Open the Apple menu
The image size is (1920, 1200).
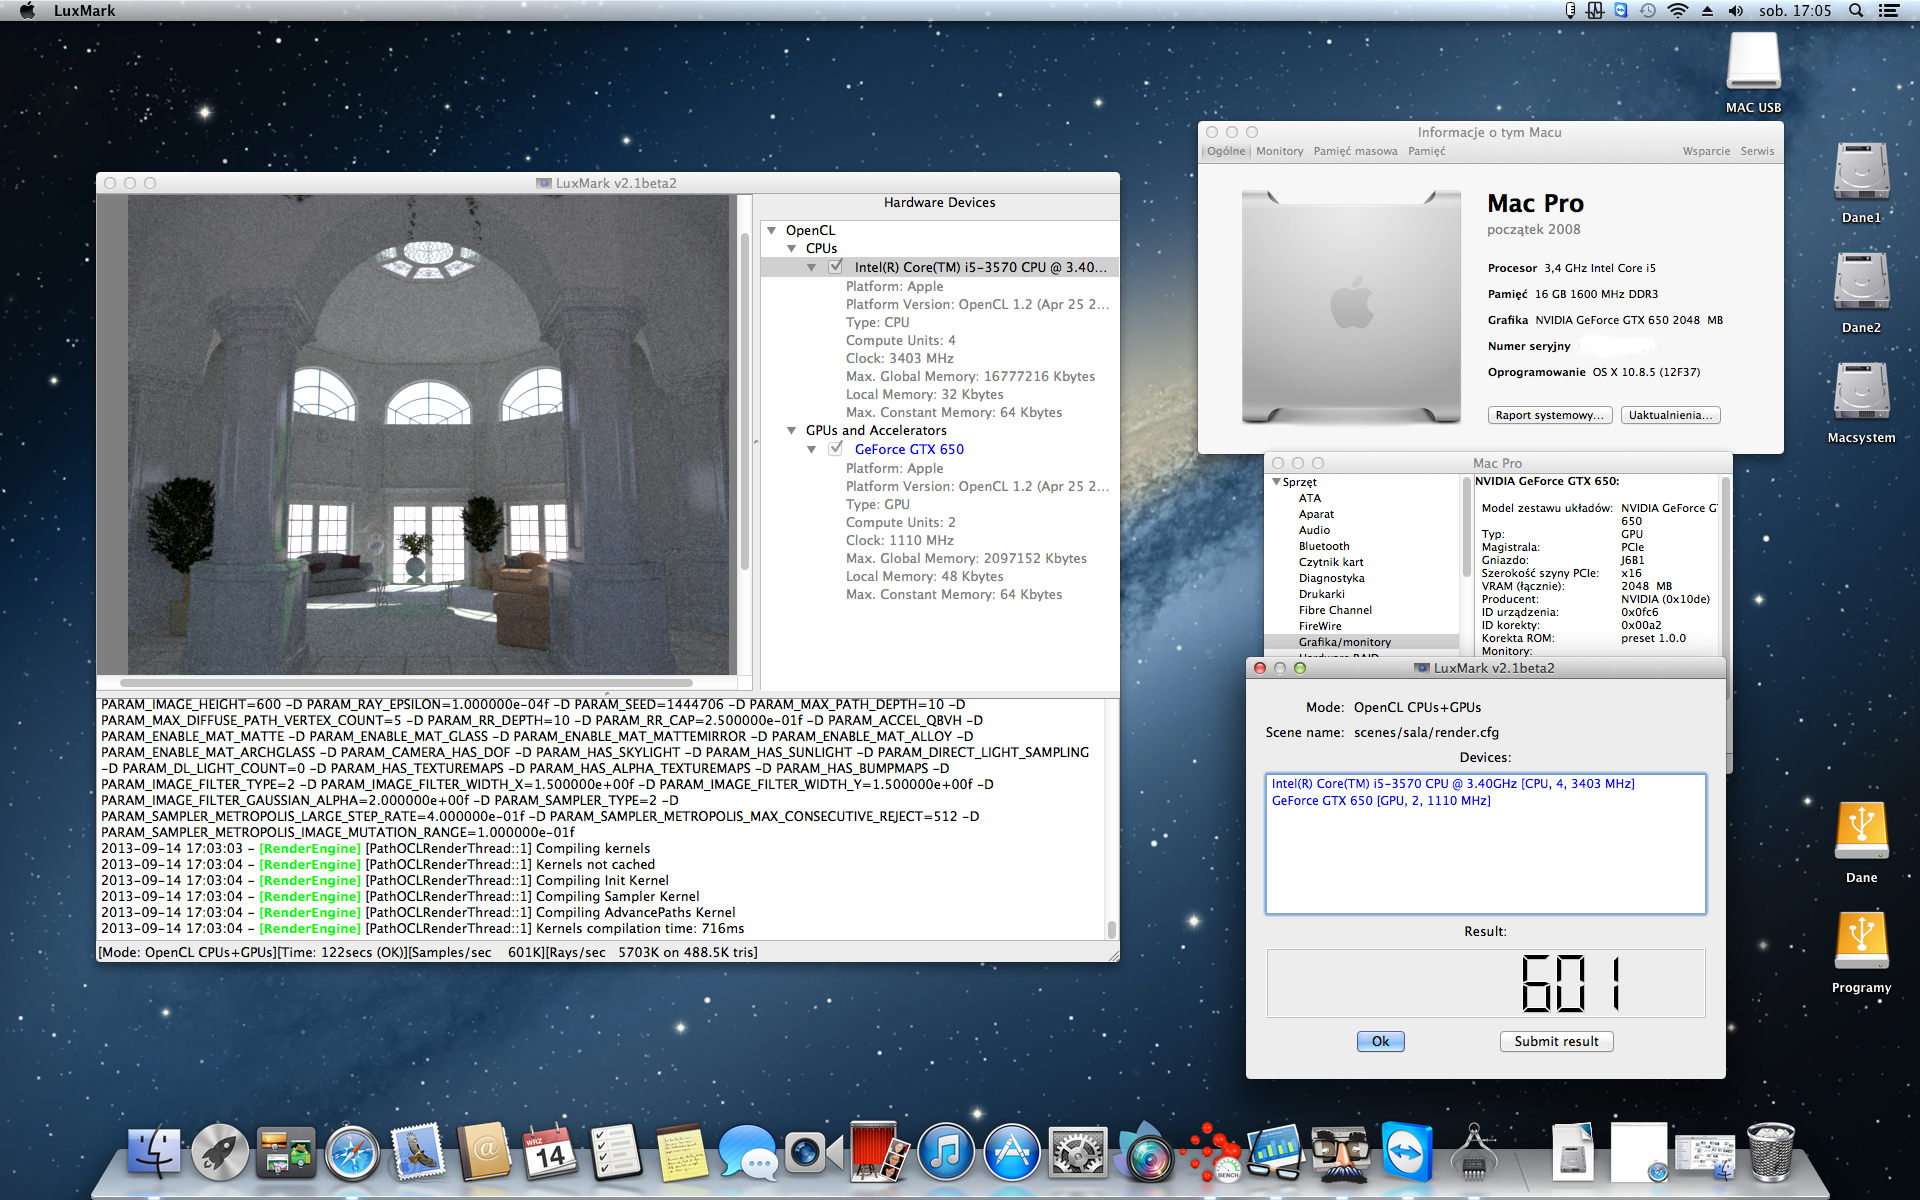coord(27,10)
